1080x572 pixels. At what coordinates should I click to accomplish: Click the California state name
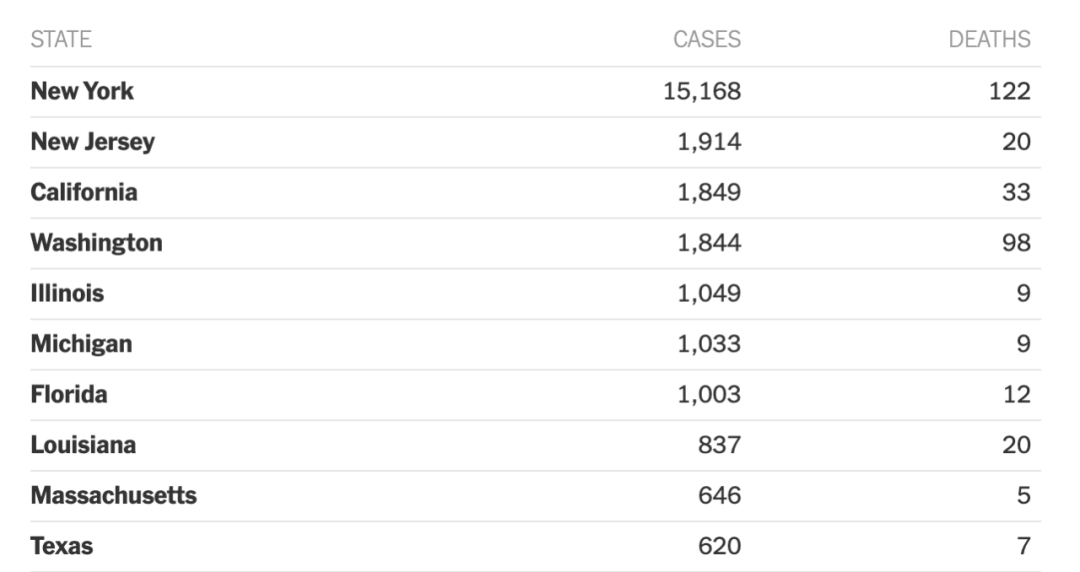[x=84, y=192]
